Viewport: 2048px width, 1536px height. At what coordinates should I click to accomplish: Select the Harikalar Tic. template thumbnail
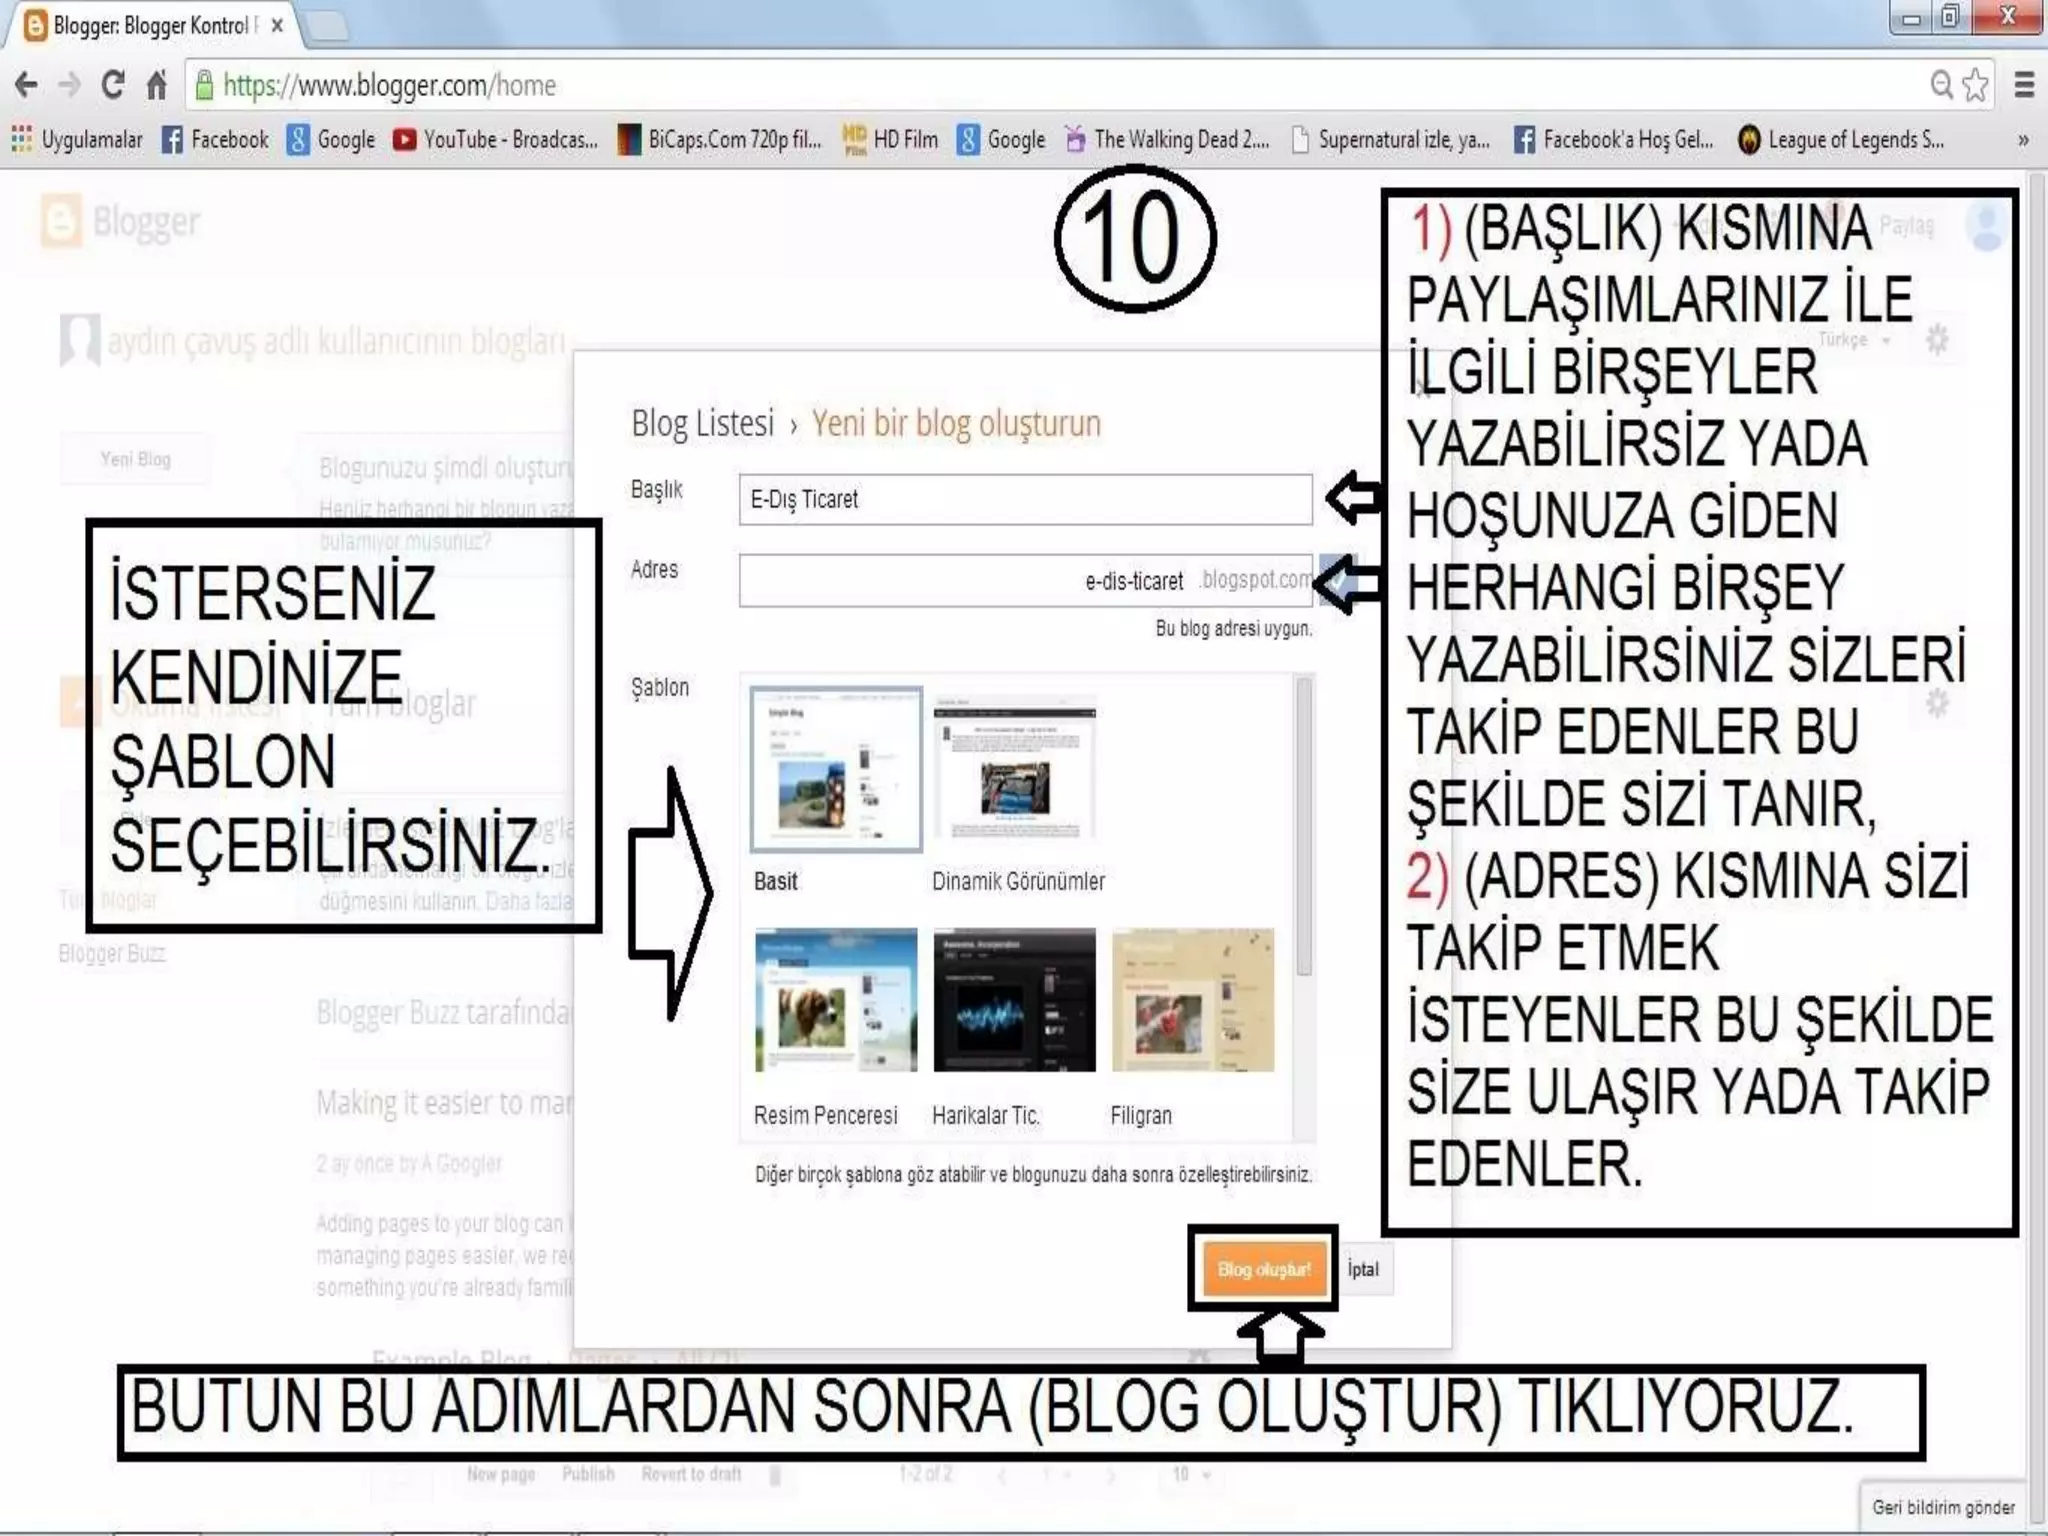[1014, 1000]
